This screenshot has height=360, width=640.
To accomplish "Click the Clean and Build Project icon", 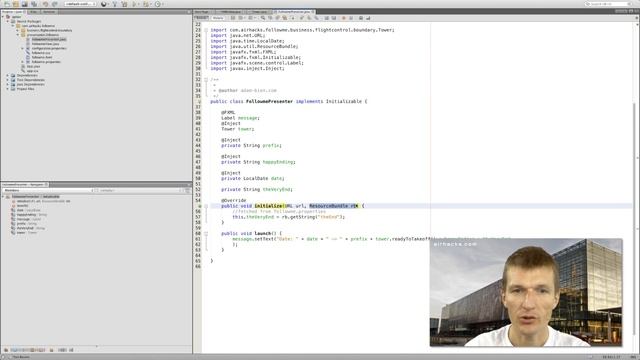I will click(x=124, y=4).
